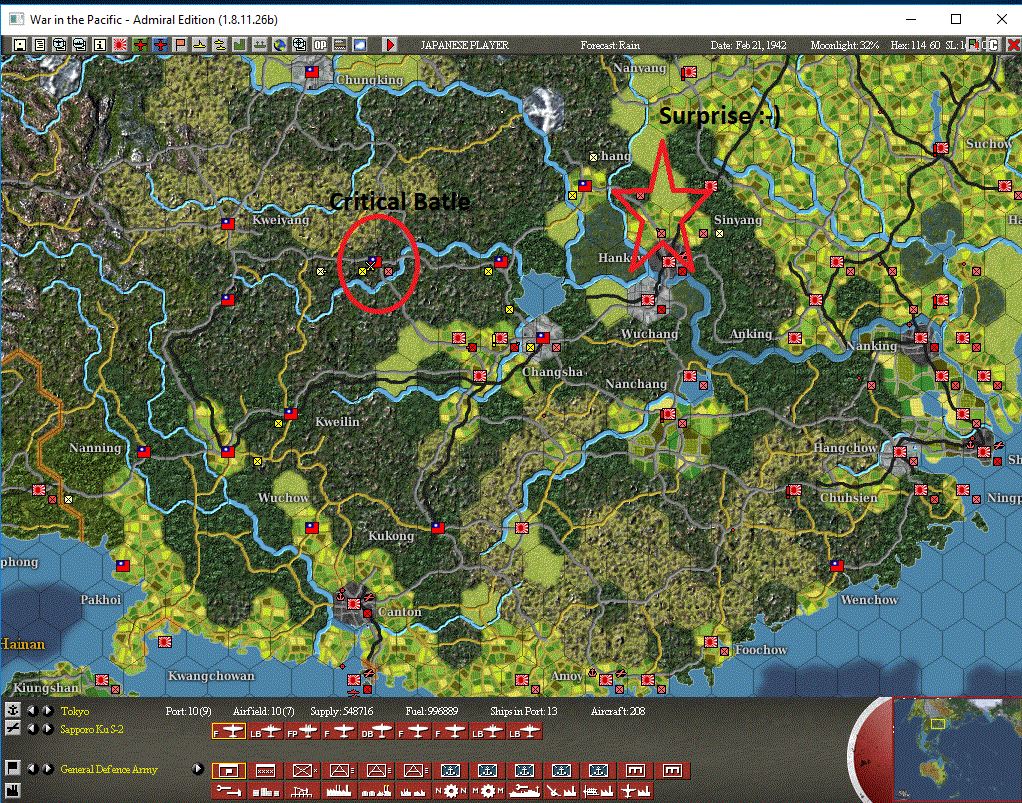Click red plane on green toolbar icon
This screenshot has height=803, width=1022.
[140, 45]
